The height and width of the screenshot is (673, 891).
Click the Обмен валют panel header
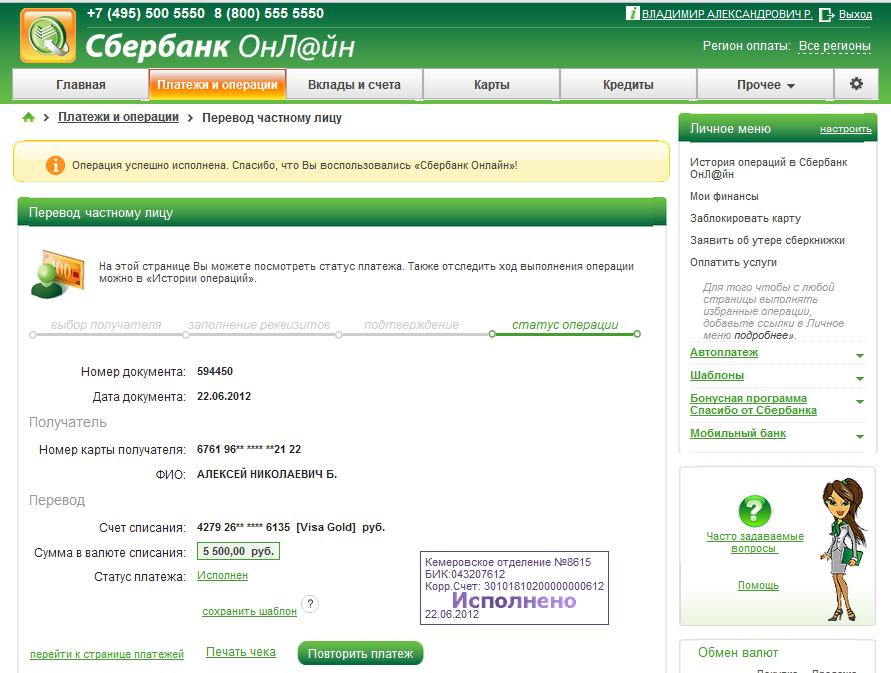pyautogui.click(x=738, y=653)
